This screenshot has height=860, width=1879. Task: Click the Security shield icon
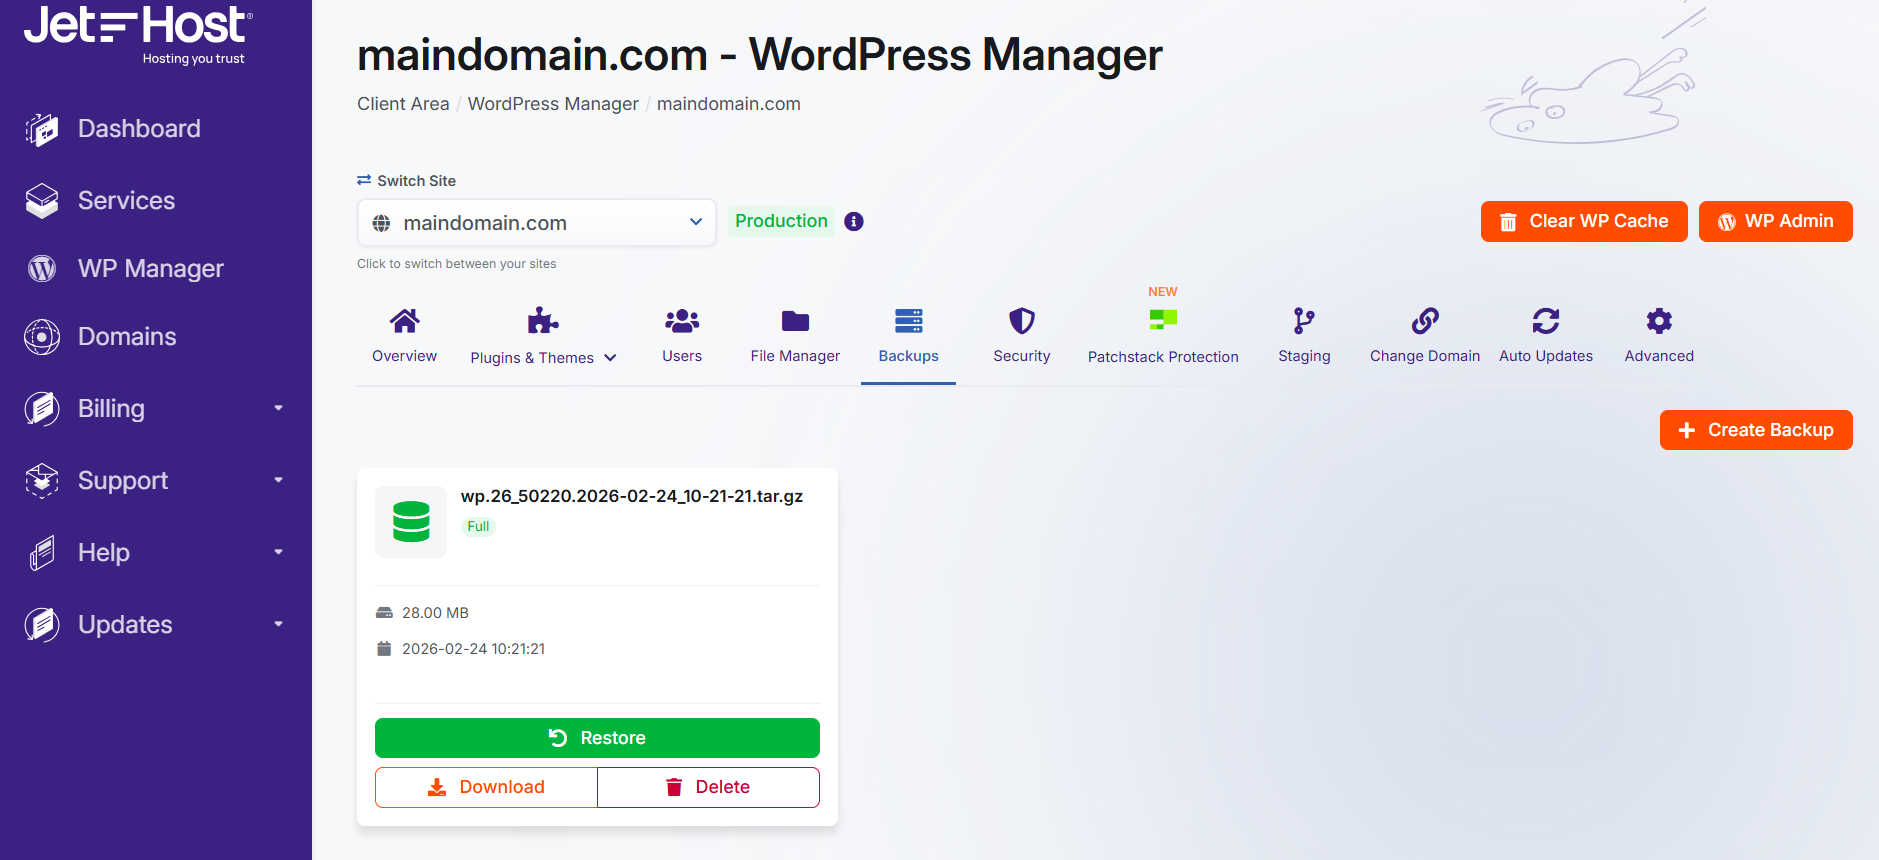tap(1021, 321)
